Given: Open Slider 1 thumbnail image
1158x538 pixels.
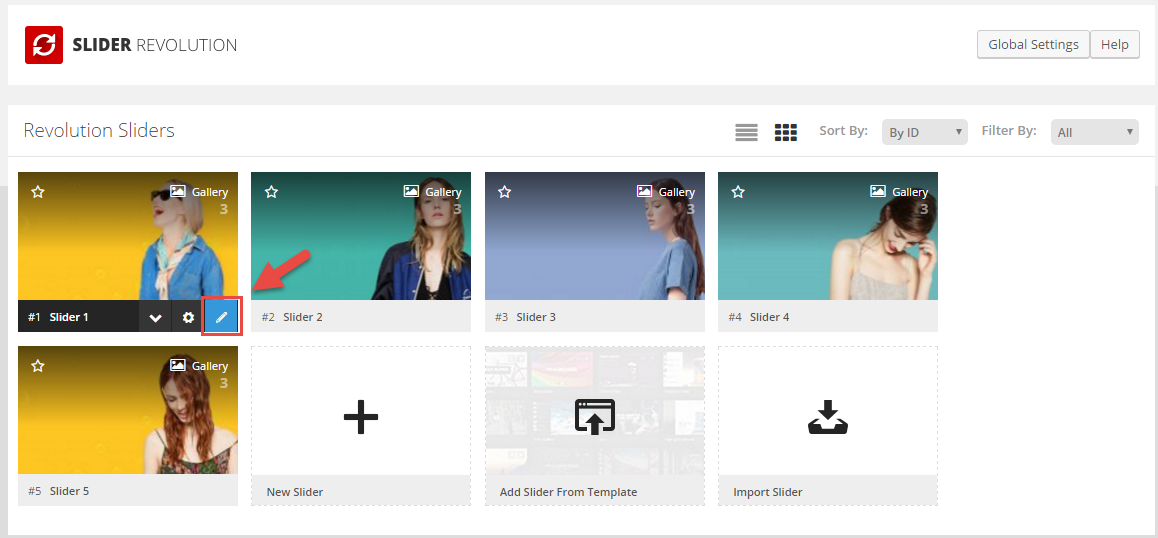Looking at the screenshot, I should pyautogui.click(x=128, y=236).
